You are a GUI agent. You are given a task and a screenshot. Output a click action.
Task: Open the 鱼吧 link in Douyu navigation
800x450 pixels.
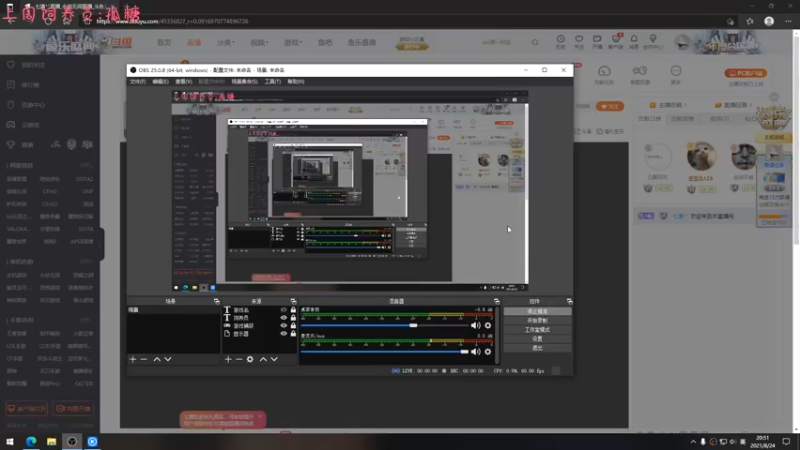[x=325, y=42]
